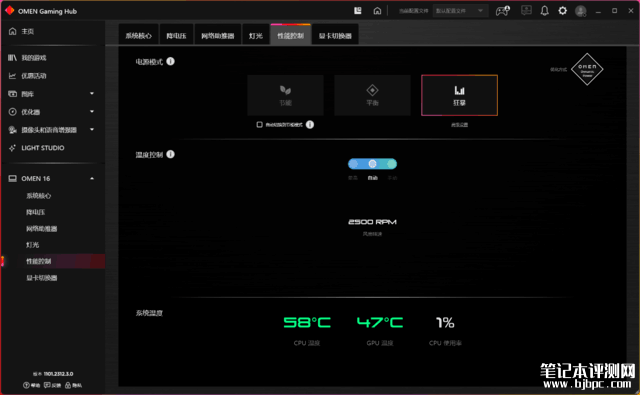This screenshot has width=640, height=395.
Task: Switch to the 显卡切换器 tab
Action: point(335,36)
